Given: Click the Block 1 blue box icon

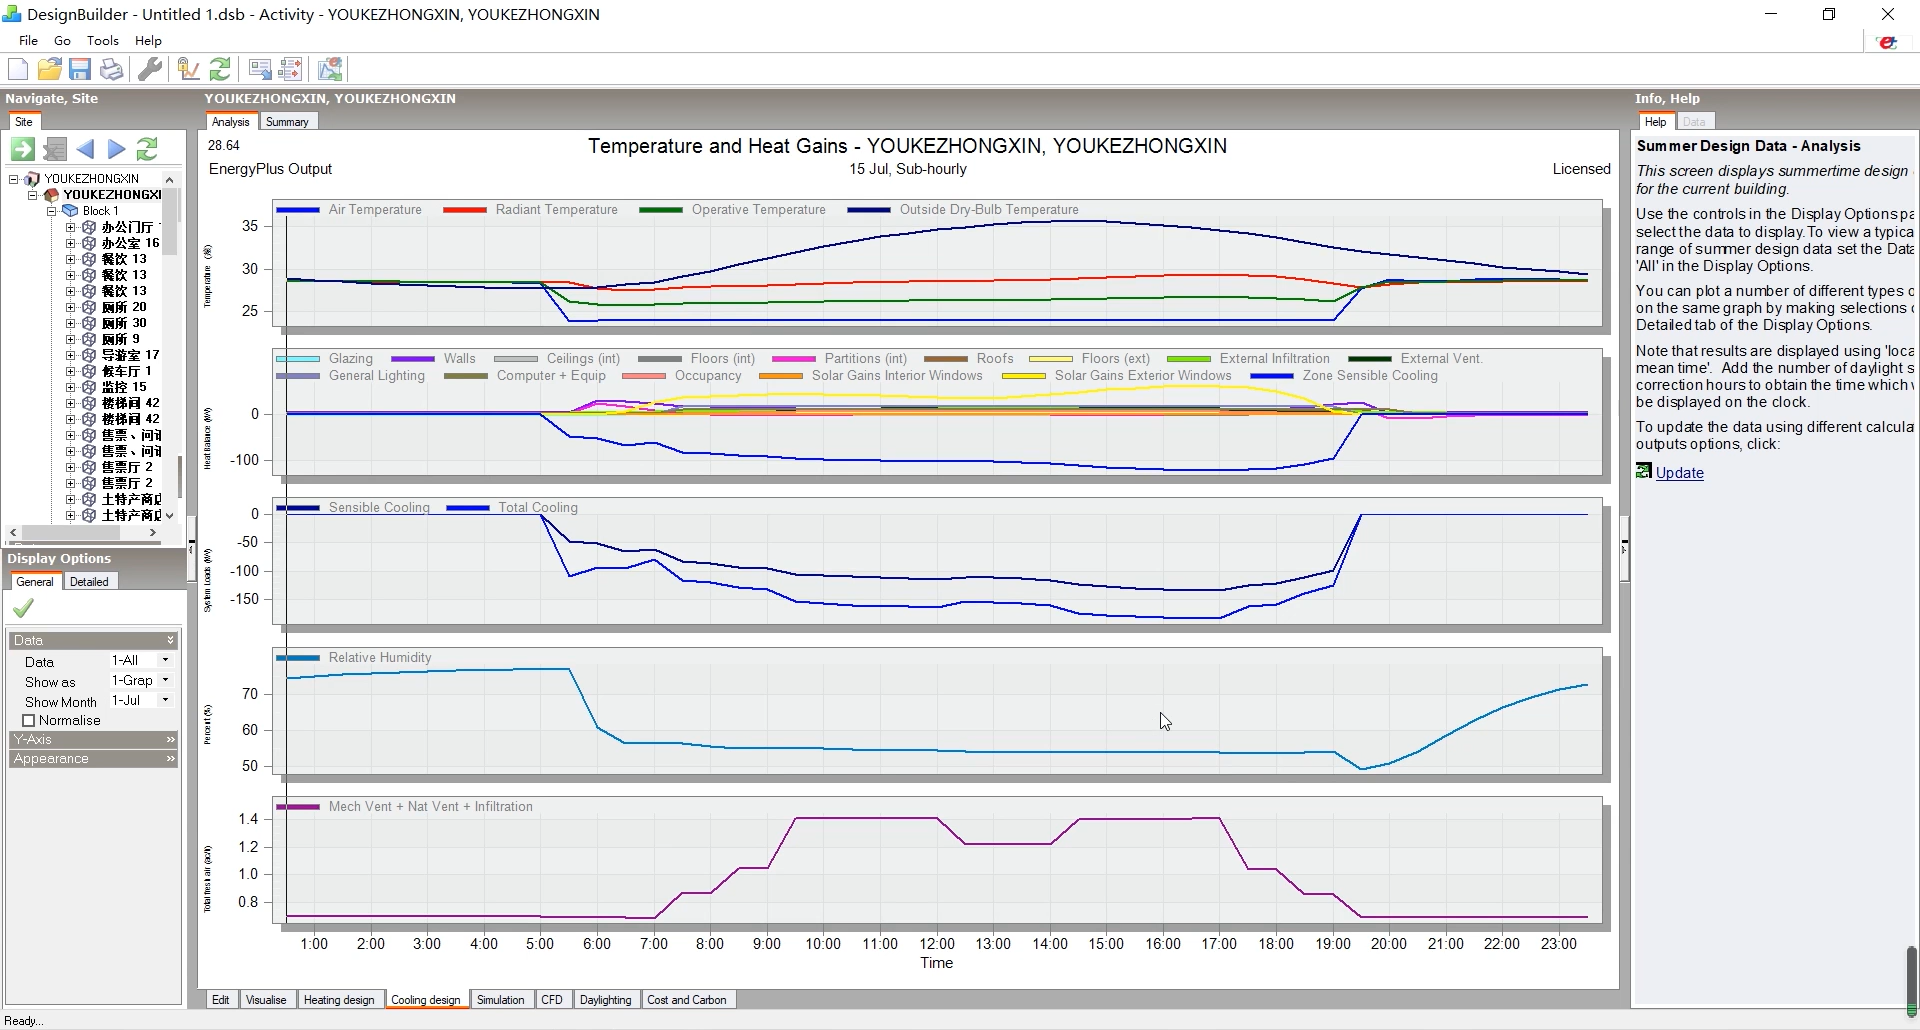Looking at the screenshot, I should click(x=70, y=211).
